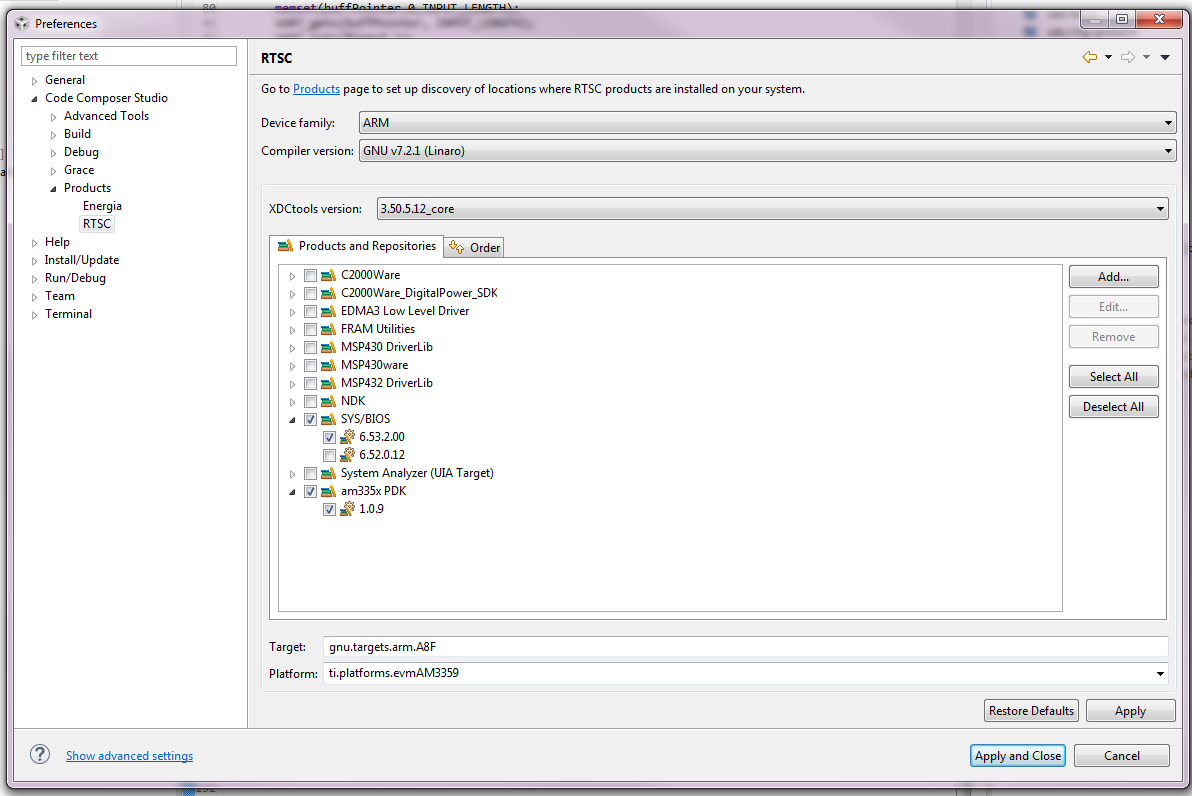Screen dimensions: 1192x796
Task: Click the Apply and Close button
Action: [1018, 756]
